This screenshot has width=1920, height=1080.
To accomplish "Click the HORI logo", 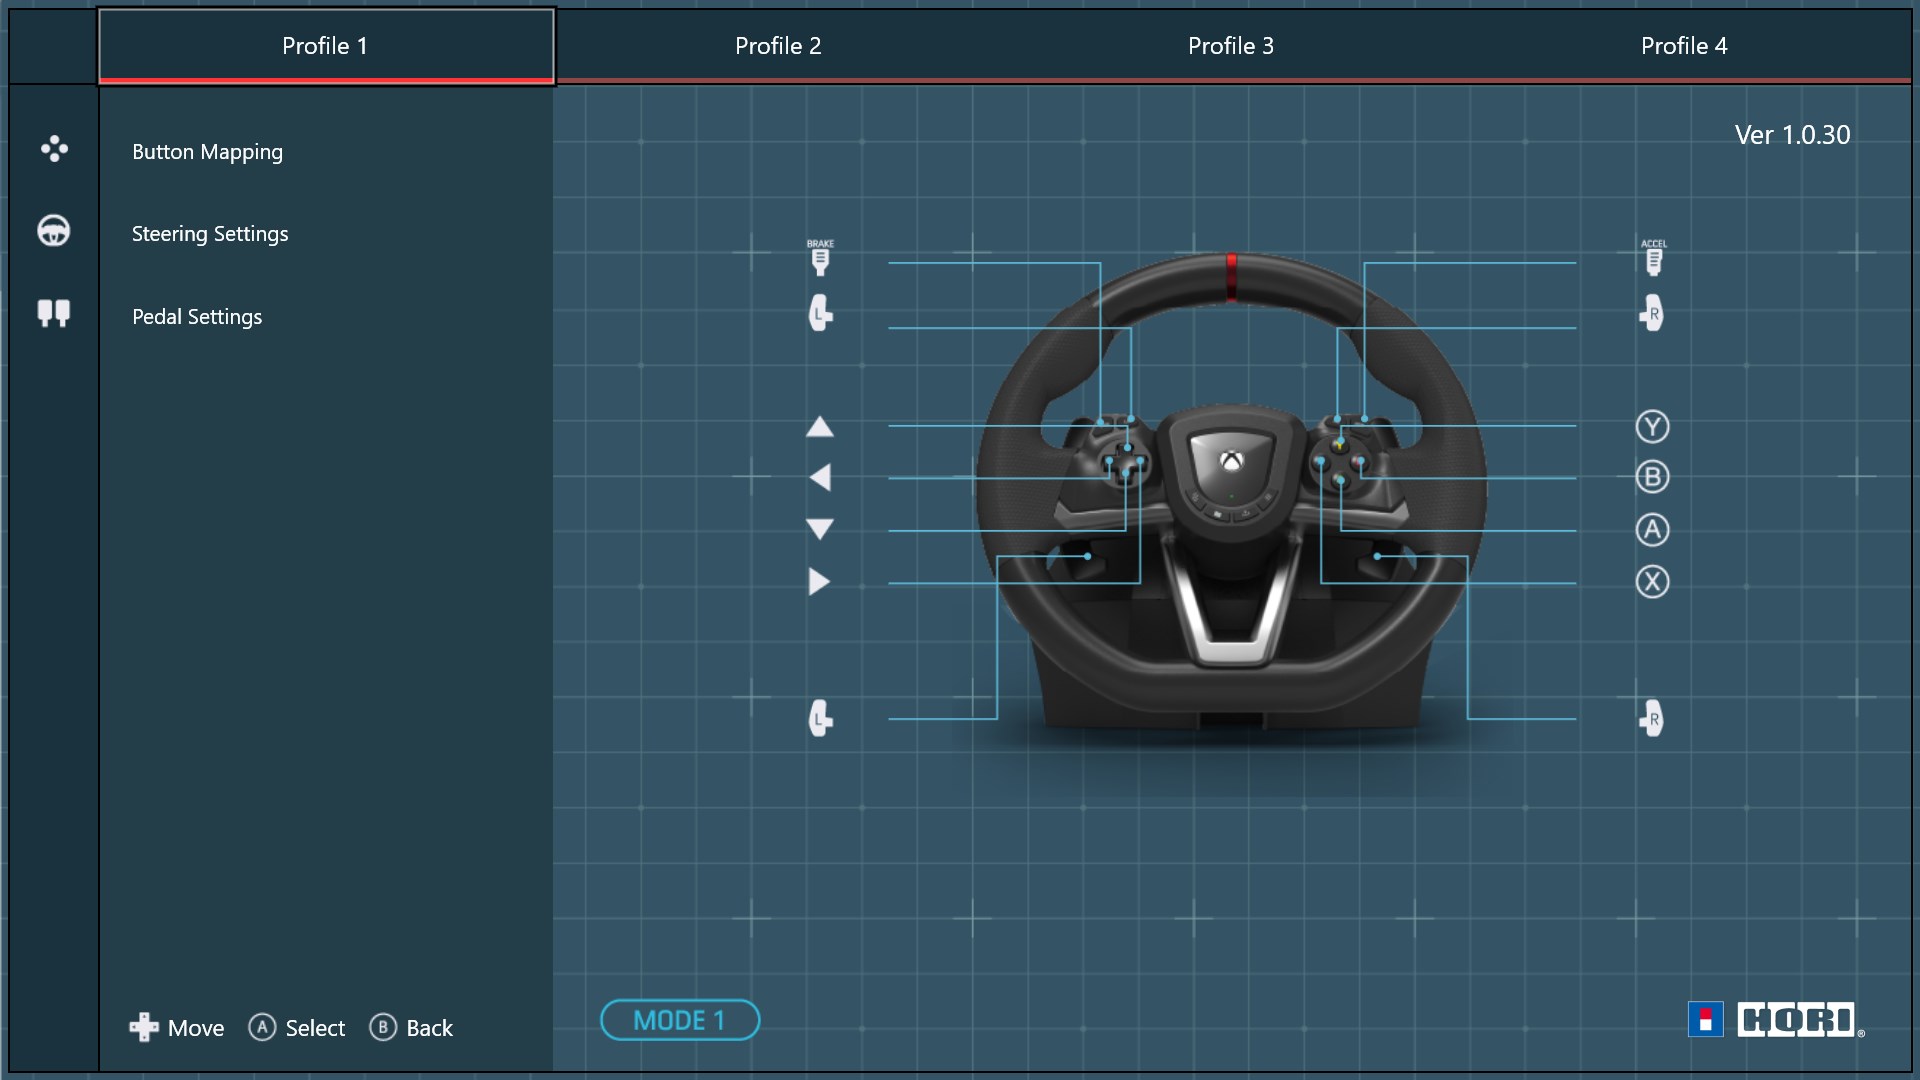I will [x=1776, y=1020].
